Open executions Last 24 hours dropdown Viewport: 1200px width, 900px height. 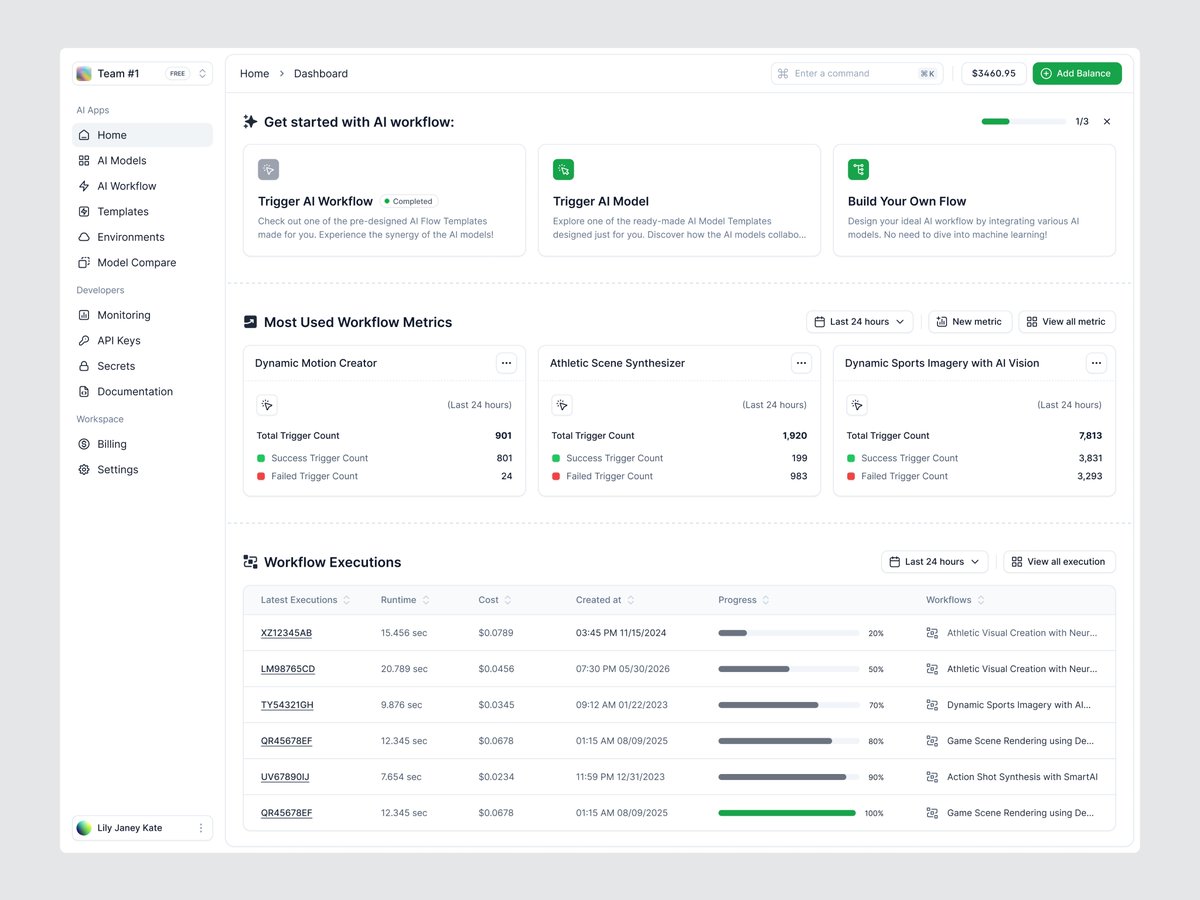click(935, 562)
